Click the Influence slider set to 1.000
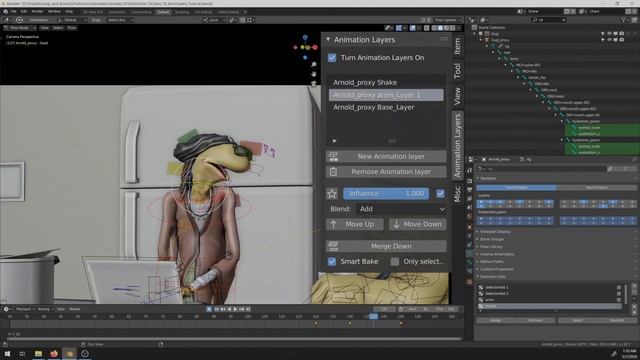Screen dimensions: 640x360 [x=386, y=193]
